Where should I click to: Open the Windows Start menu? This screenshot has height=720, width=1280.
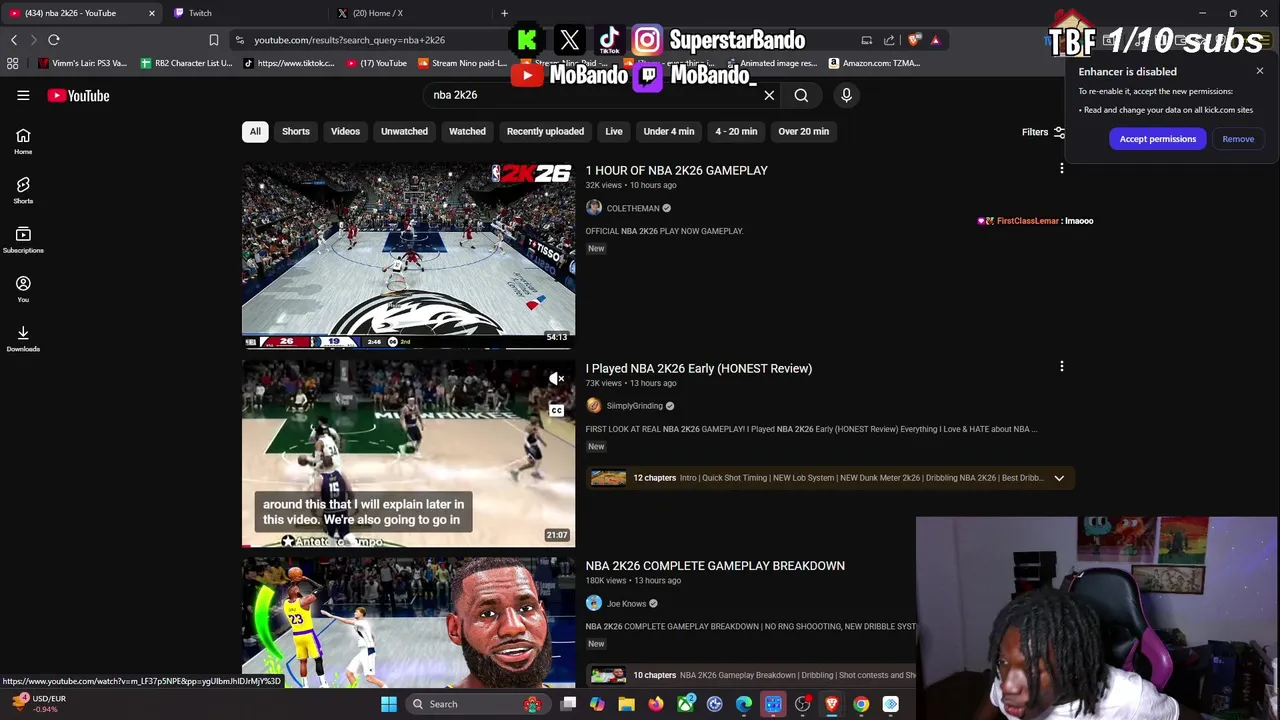pos(389,704)
